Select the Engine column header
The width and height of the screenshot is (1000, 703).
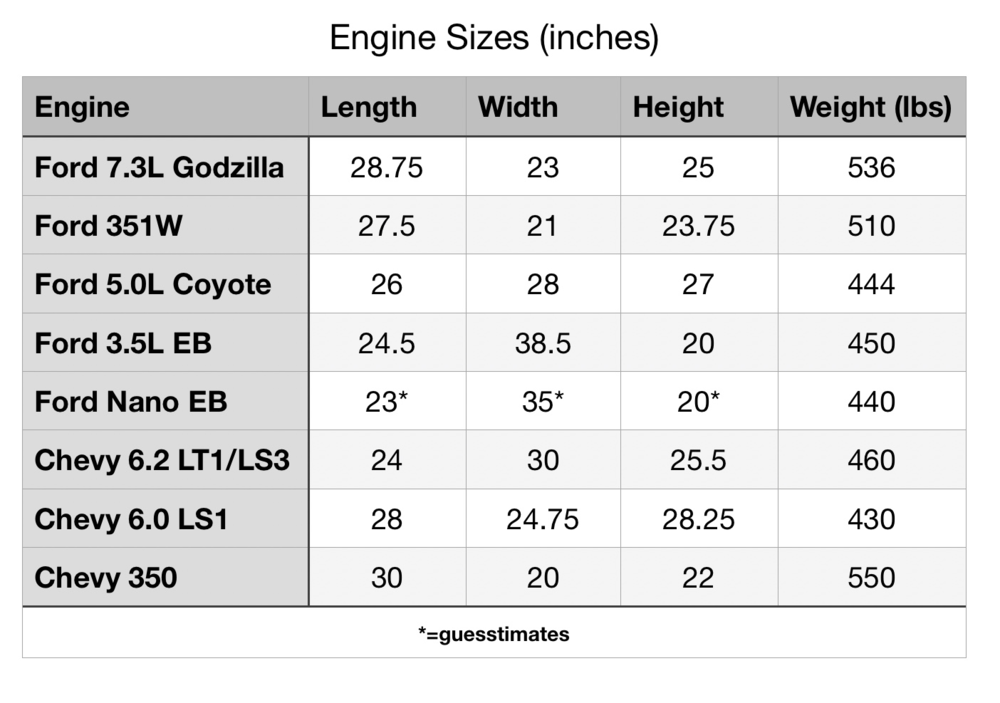[82, 107]
